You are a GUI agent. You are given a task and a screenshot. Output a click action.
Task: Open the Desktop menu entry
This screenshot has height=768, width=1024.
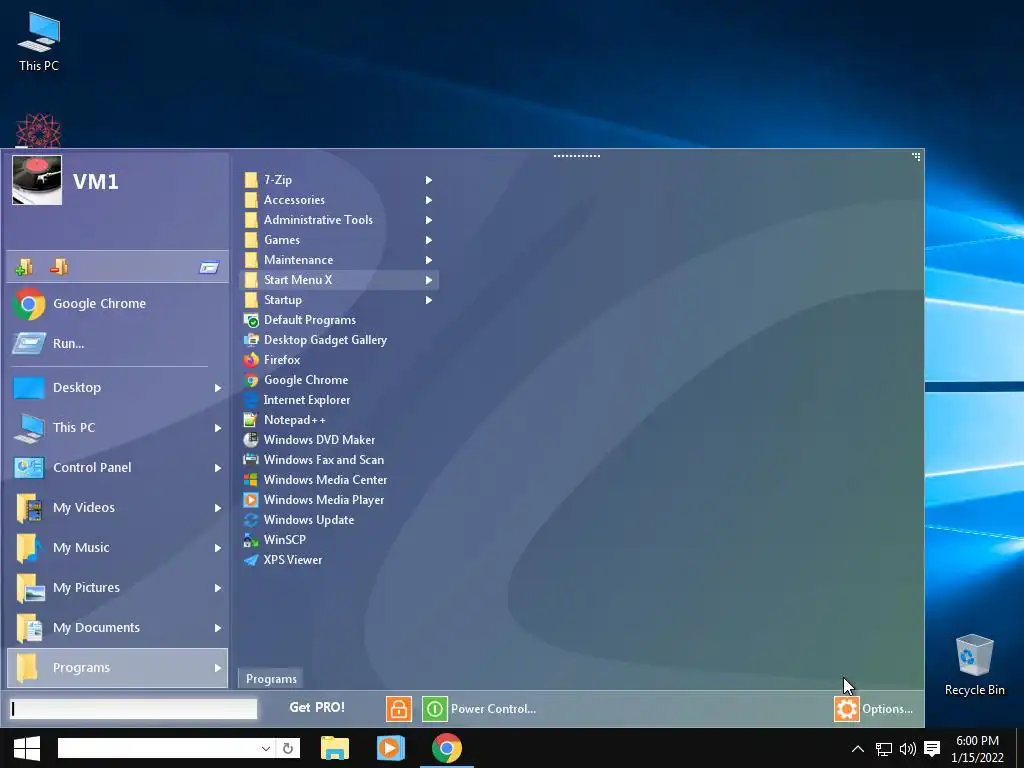pyautogui.click(x=118, y=388)
